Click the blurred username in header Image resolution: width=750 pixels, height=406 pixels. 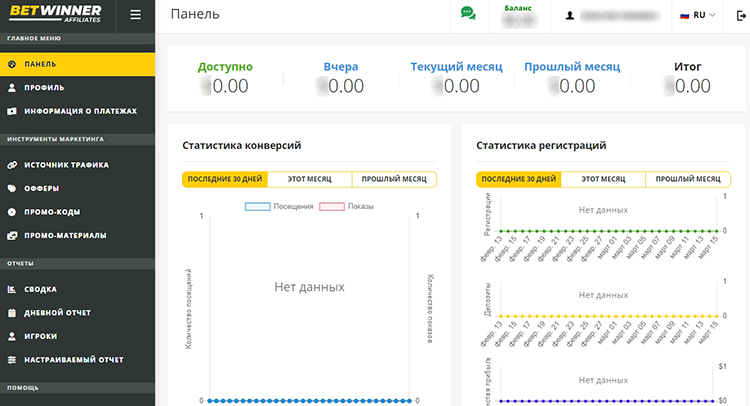(x=619, y=16)
